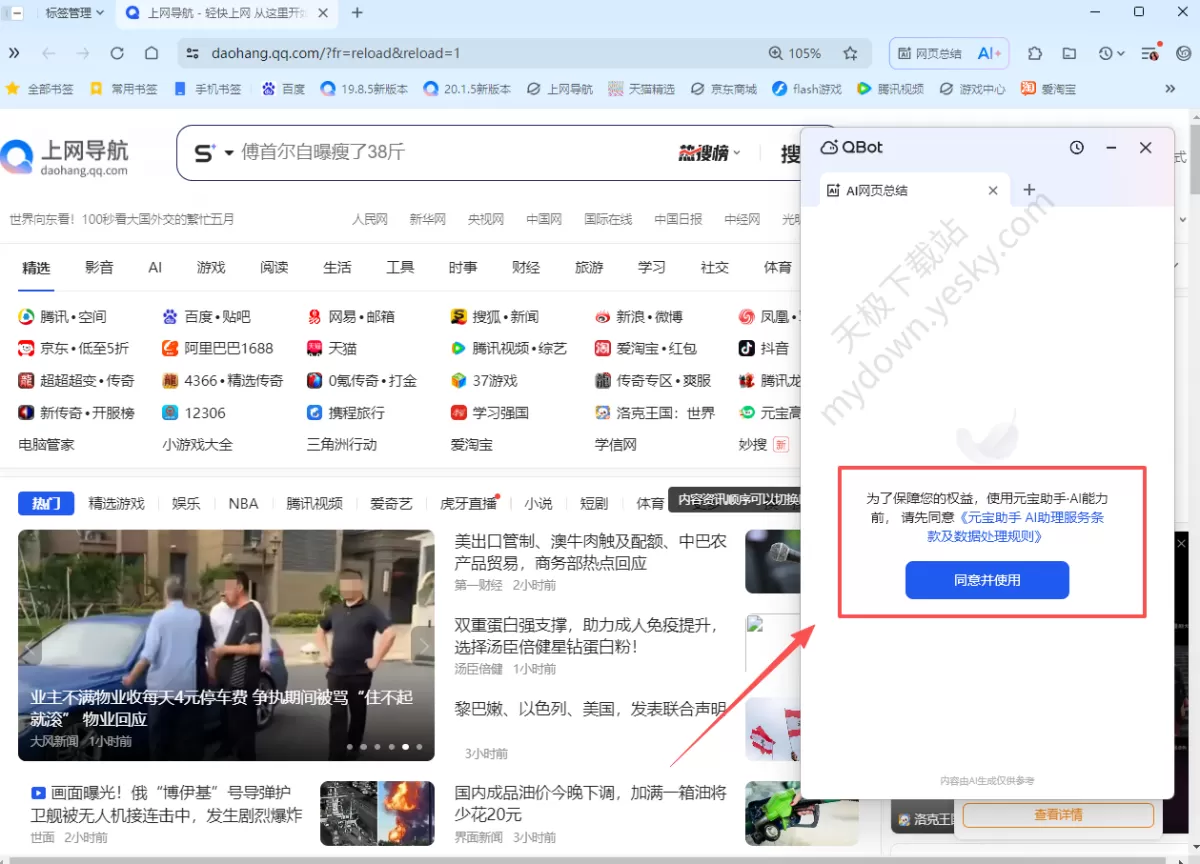
Task: Reload the current page
Action: pos(117,53)
